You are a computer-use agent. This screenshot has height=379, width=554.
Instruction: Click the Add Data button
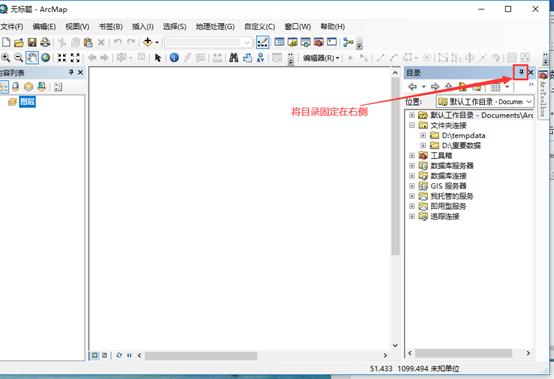(x=147, y=42)
